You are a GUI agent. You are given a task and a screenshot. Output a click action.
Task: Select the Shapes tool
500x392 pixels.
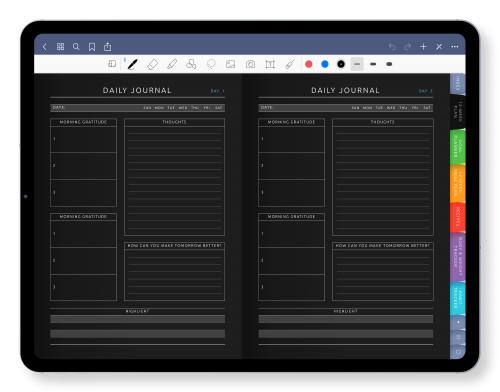tap(191, 64)
